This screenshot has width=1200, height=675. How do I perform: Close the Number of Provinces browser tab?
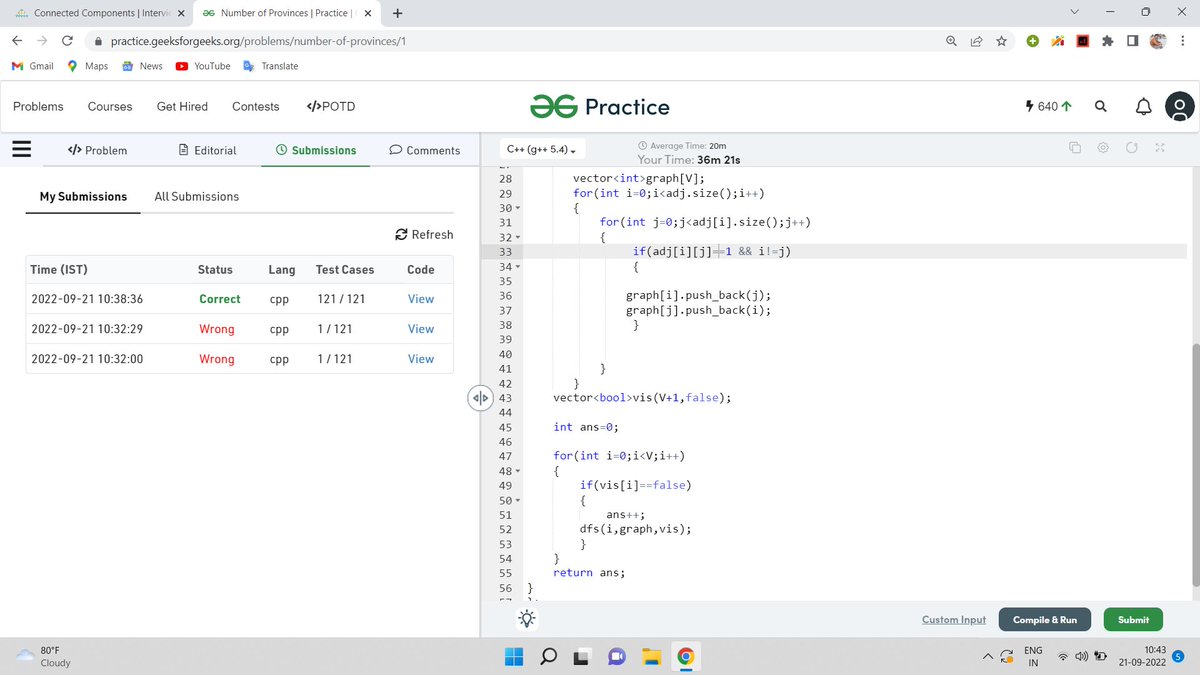366,13
